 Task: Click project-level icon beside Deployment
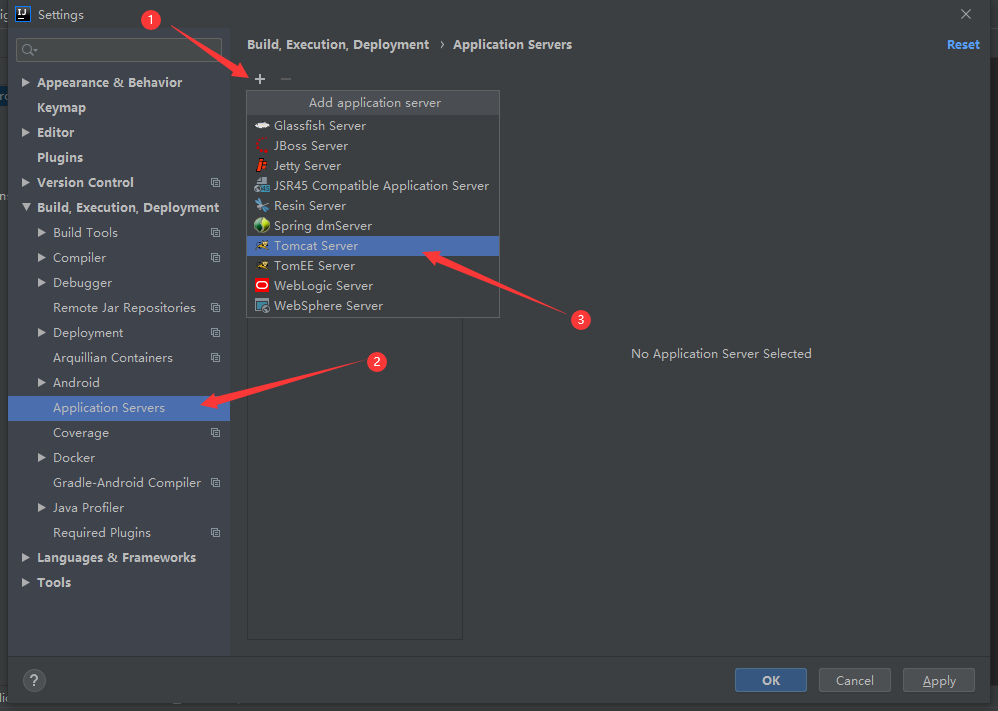216,333
